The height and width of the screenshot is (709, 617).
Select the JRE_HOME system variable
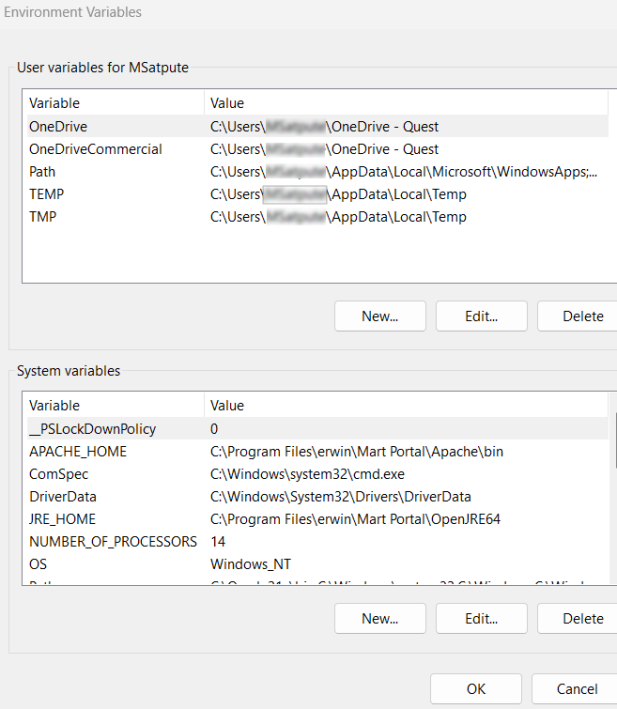pos(62,519)
